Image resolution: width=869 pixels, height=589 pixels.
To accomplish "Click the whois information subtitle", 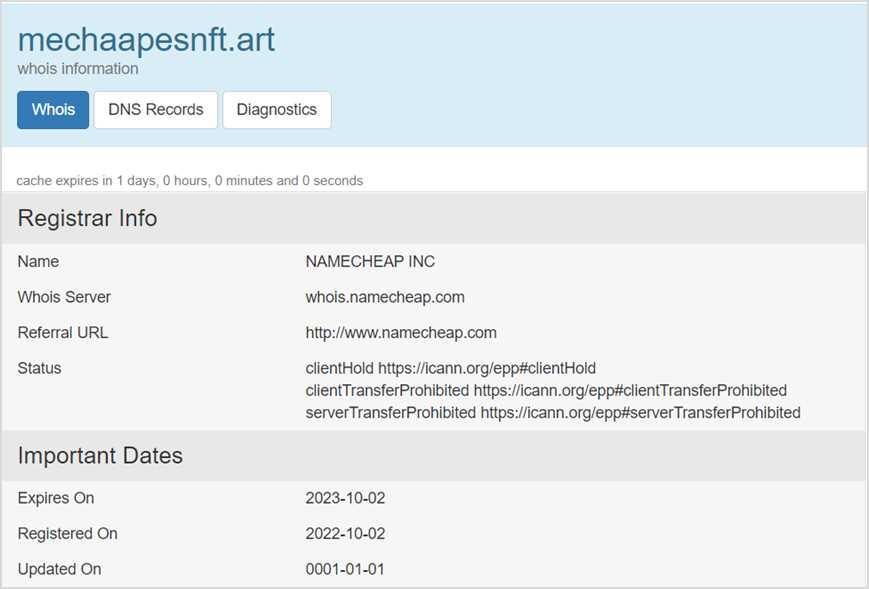I will [x=78, y=69].
